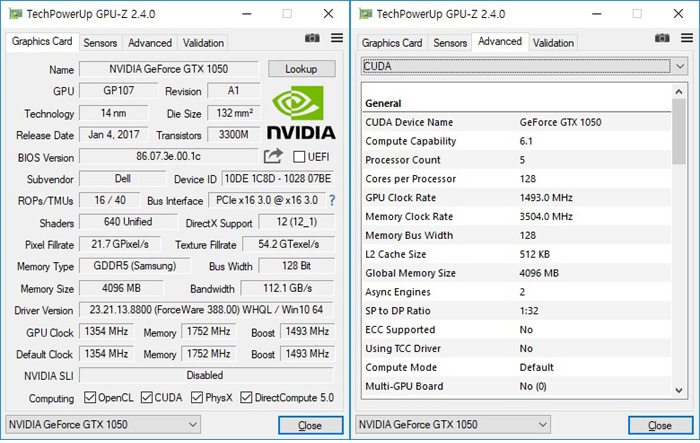Screen dimensions: 700x443
Task: Switch to the Sensors tab in the right window
Action: click(x=450, y=43)
